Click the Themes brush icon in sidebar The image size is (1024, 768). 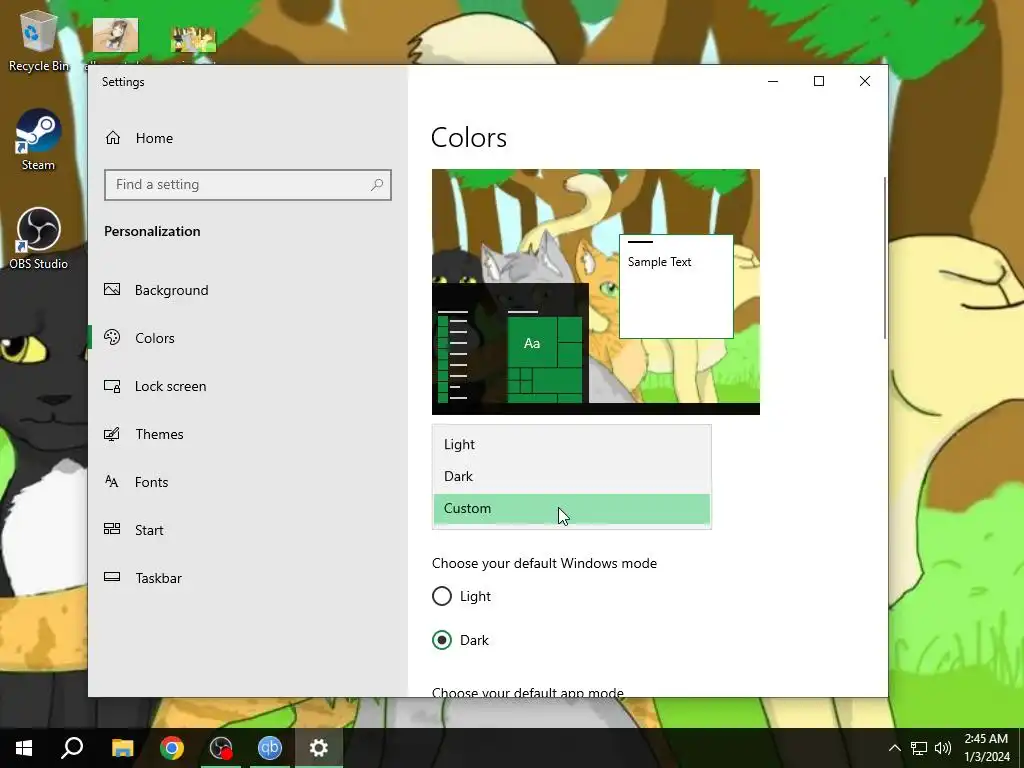112,434
